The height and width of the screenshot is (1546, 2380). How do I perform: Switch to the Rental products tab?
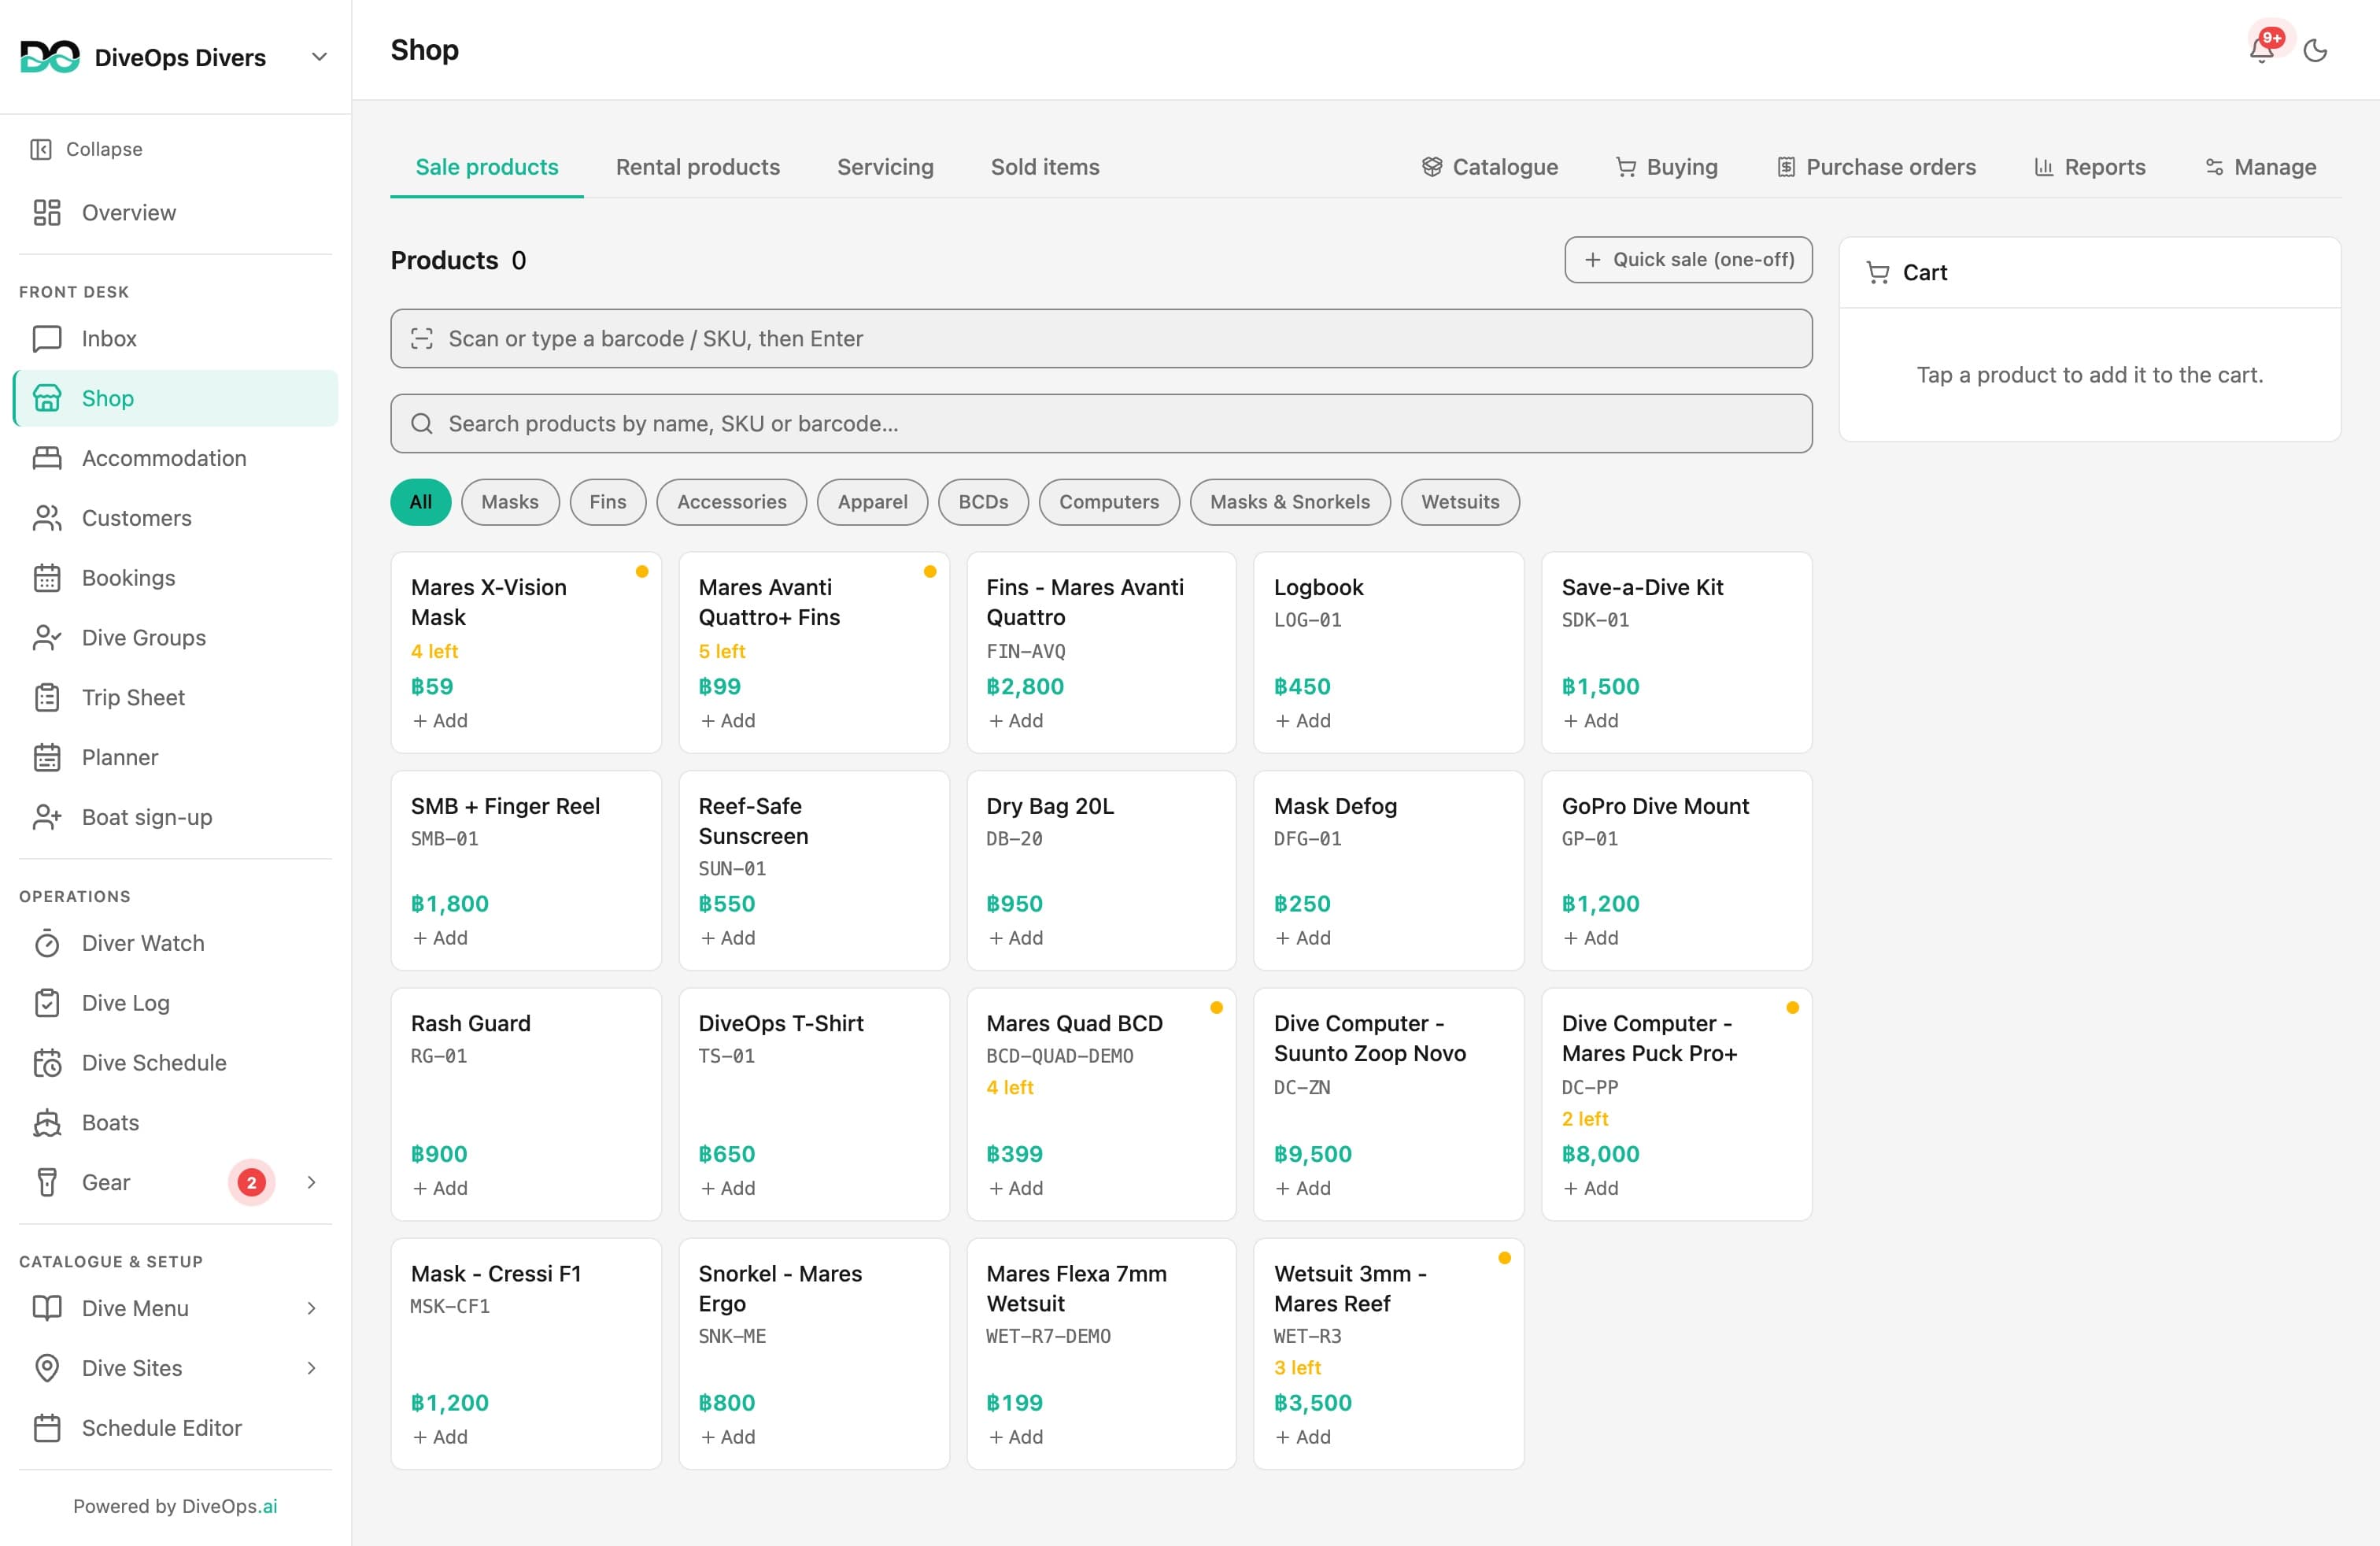698,167
